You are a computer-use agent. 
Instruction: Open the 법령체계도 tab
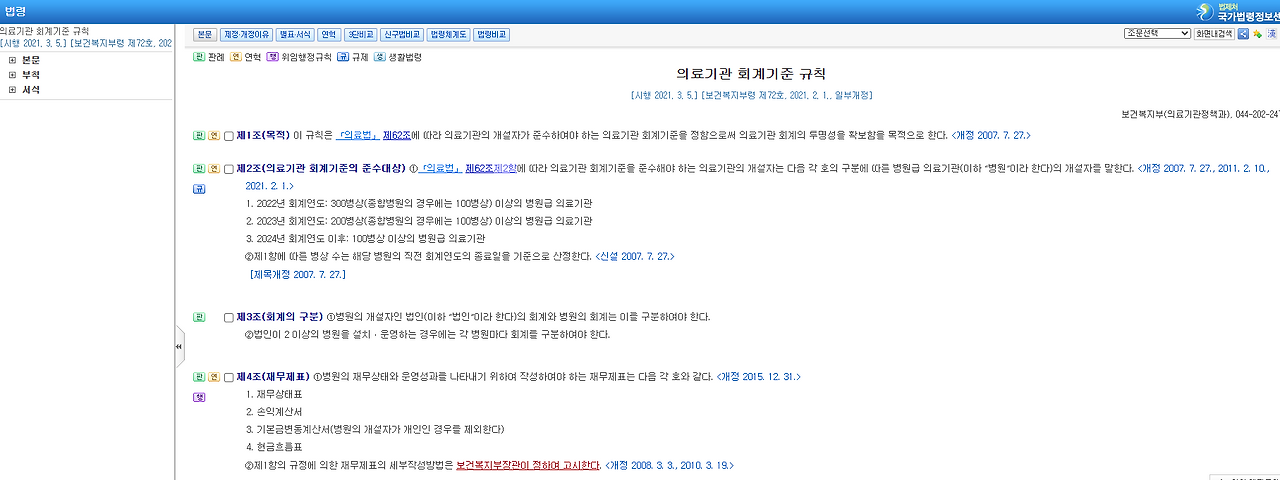click(449, 34)
